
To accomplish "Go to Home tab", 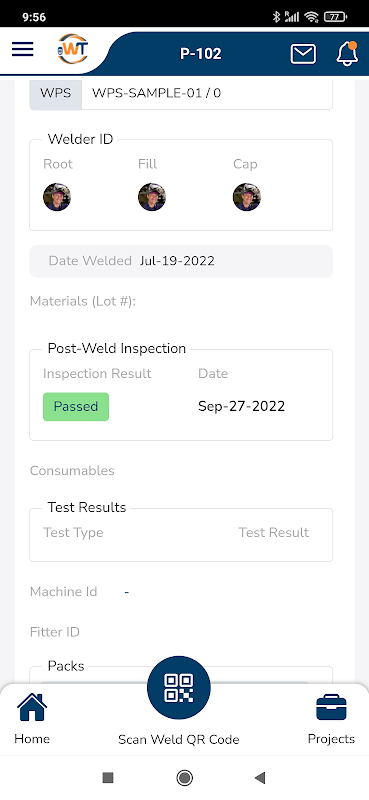I will [32, 718].
